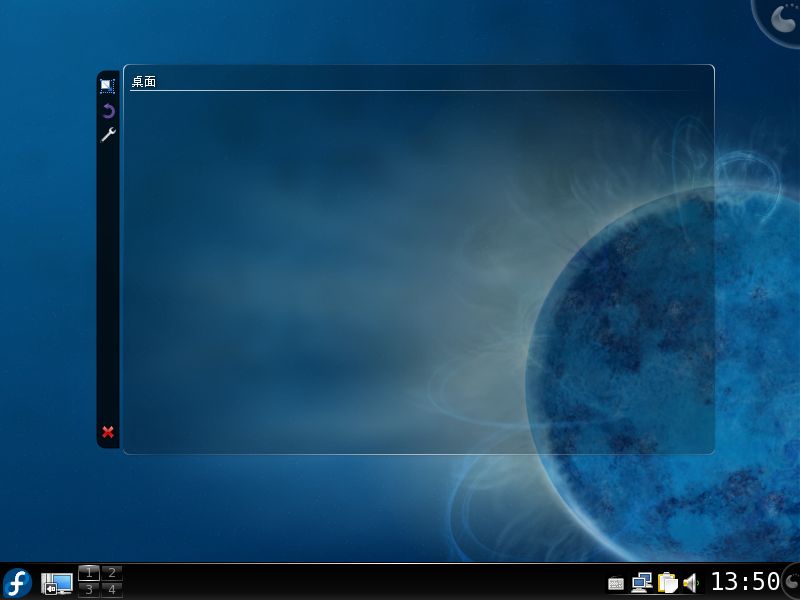Click the show desktop monitor icon in panel
This screenshot has height=600, width=800.
pyautogui.click(x=57, y=584)
